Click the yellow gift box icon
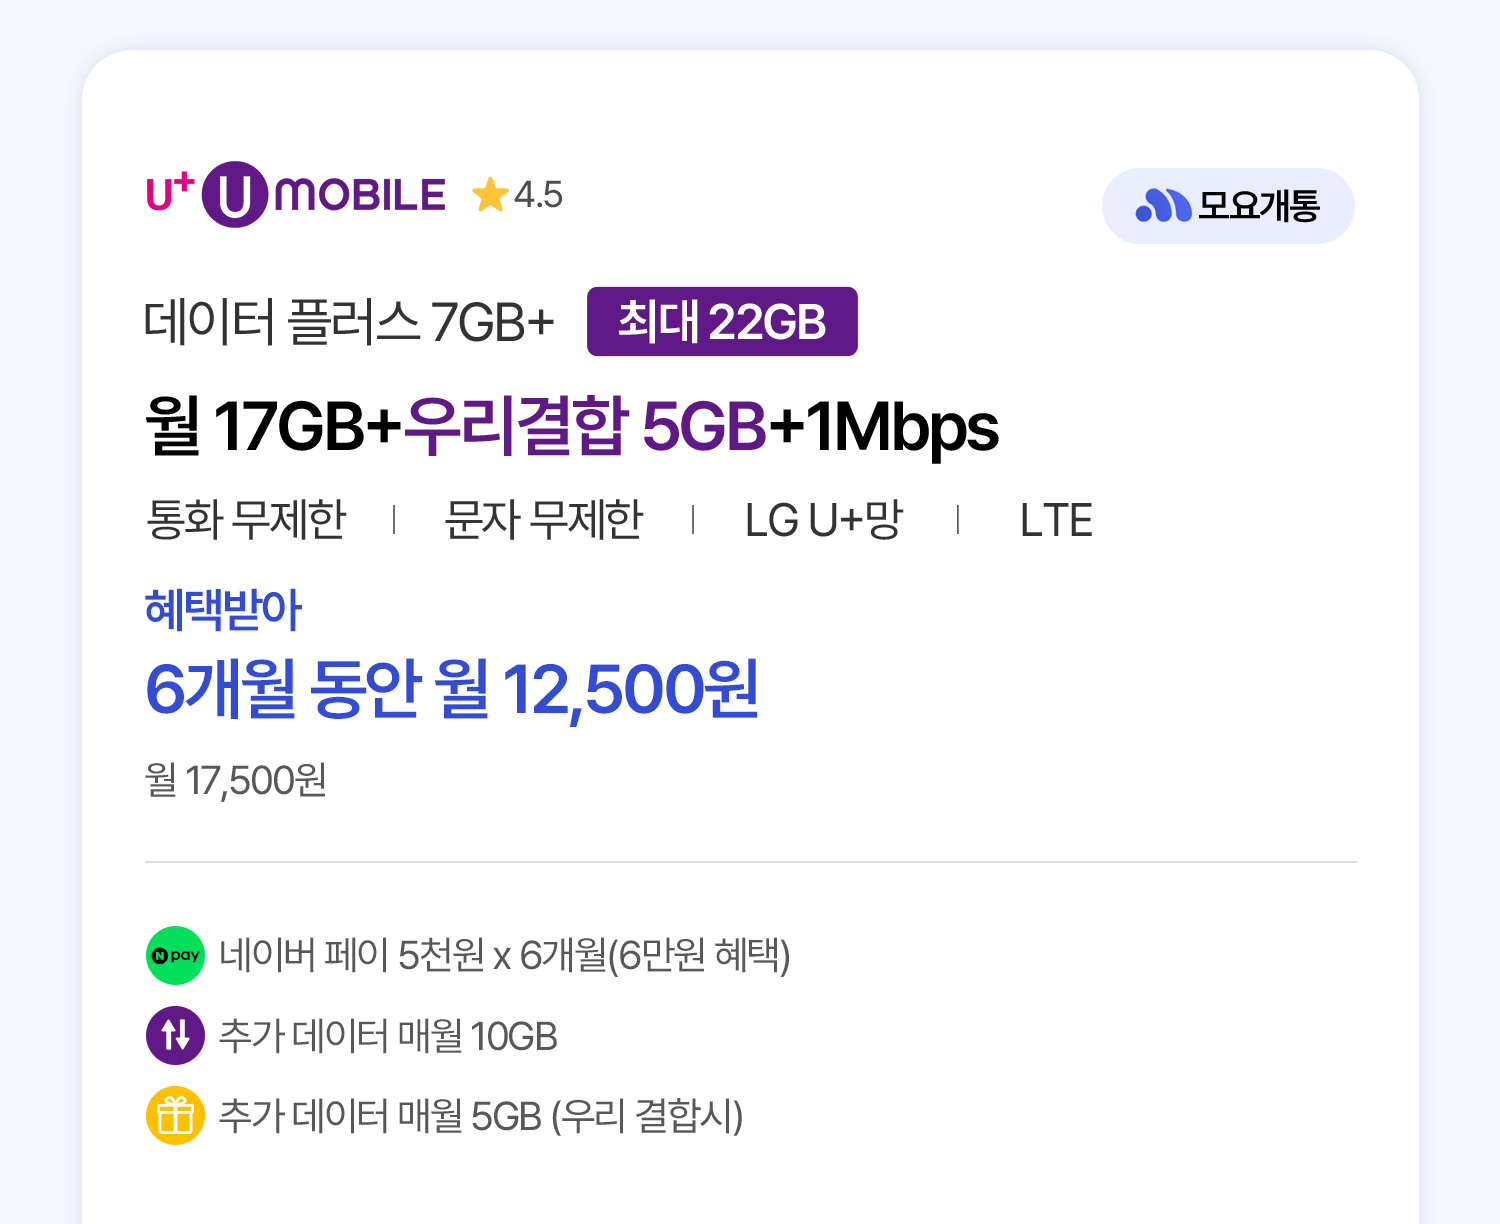Screen dimensions: 1500x1224 175,1115
